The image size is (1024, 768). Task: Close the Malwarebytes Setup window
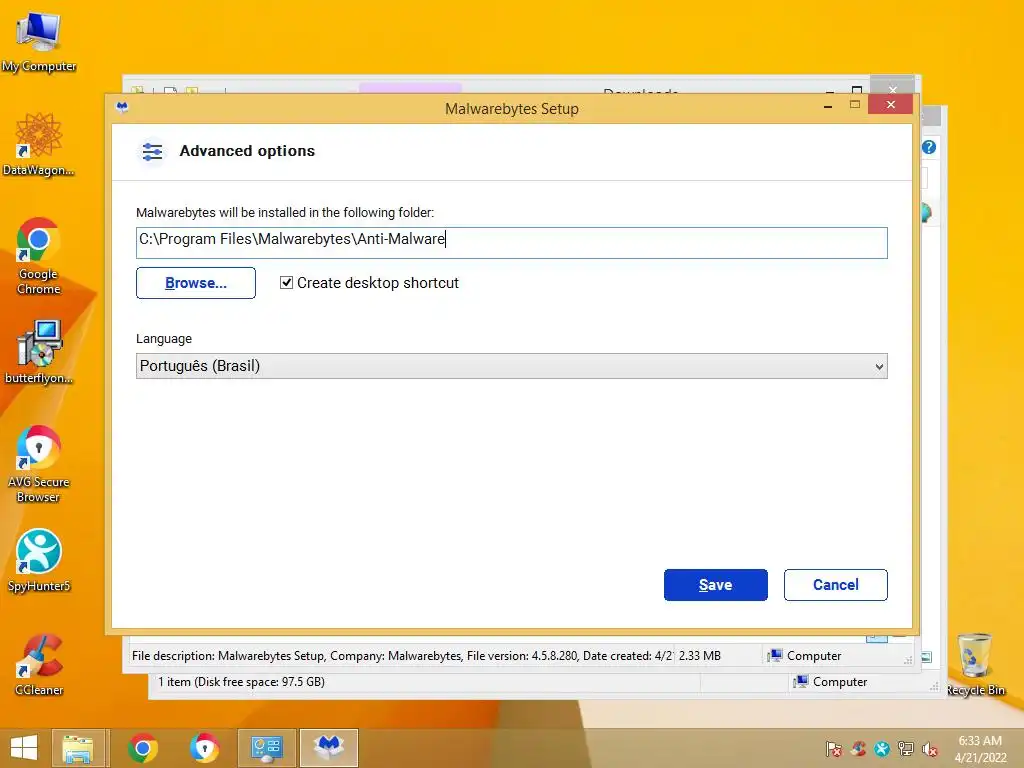(x=890, y=104)
